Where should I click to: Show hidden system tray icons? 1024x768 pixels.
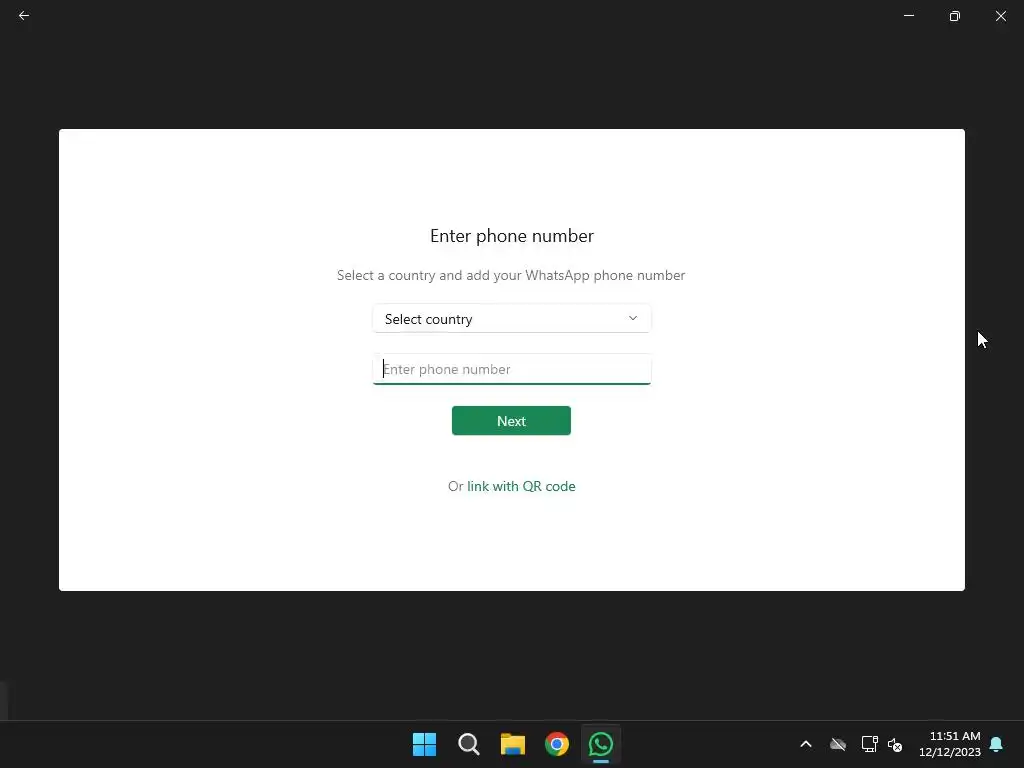pos(806,744)
